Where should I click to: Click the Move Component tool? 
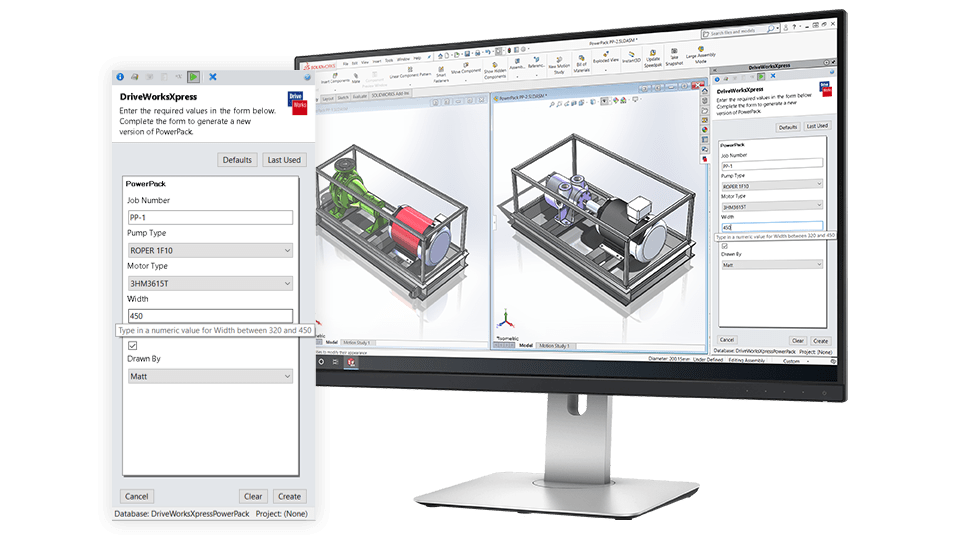(466, 67)
